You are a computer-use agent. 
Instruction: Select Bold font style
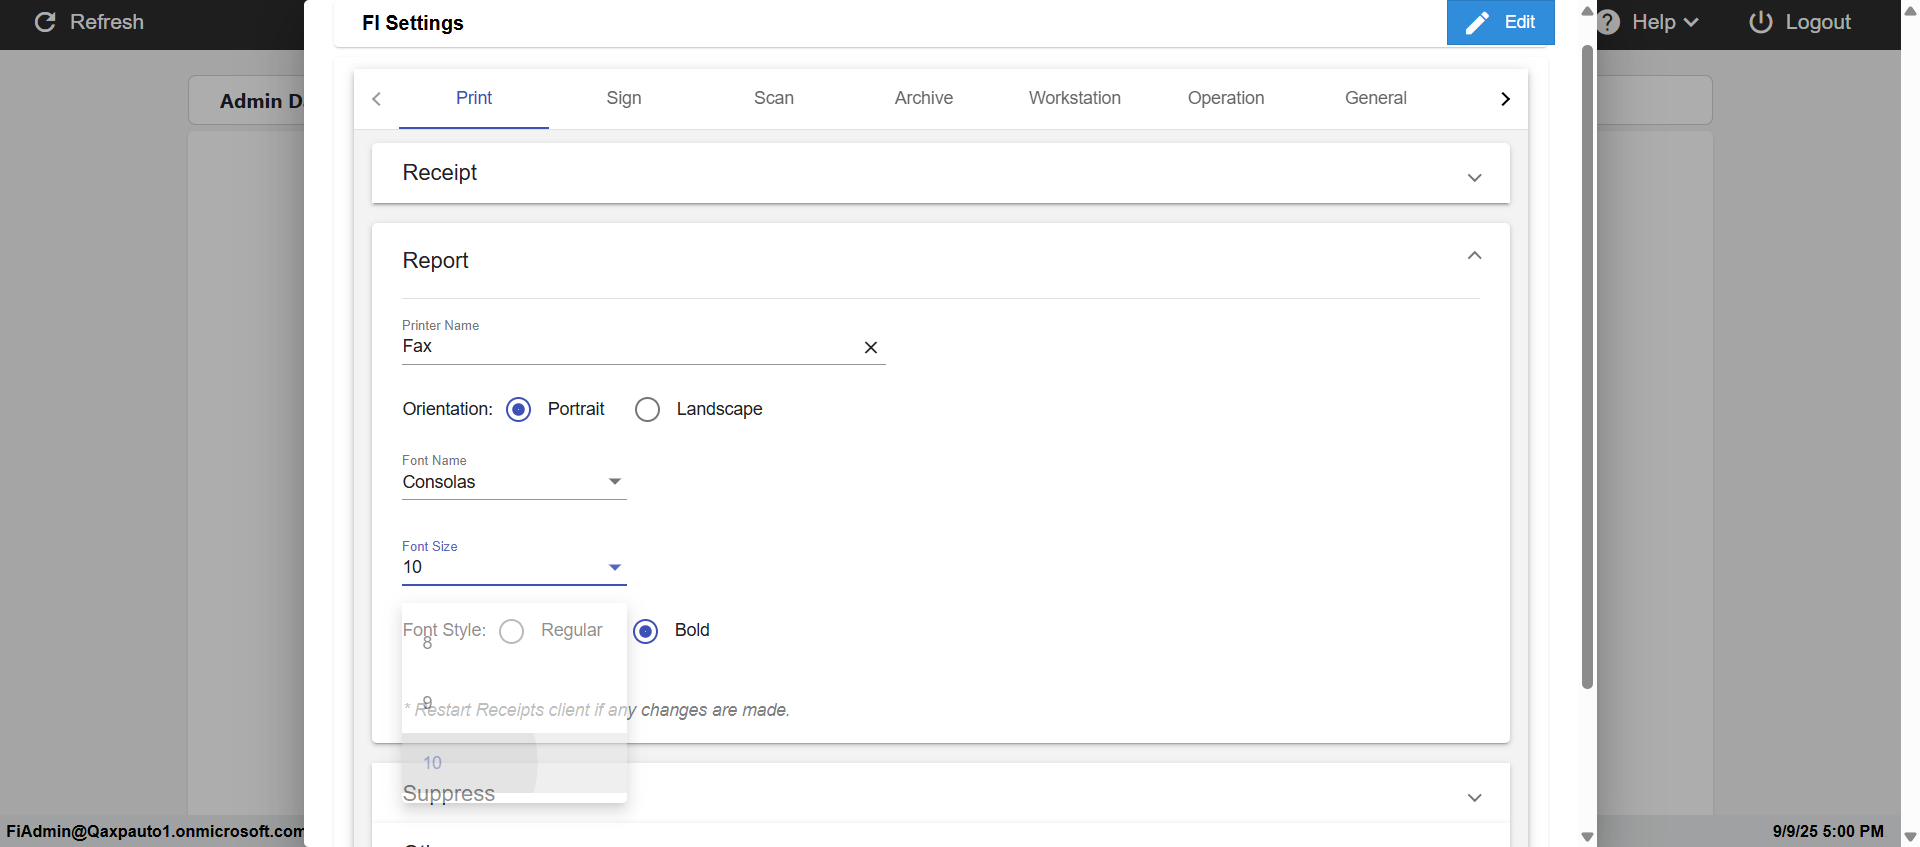point(646,631)
